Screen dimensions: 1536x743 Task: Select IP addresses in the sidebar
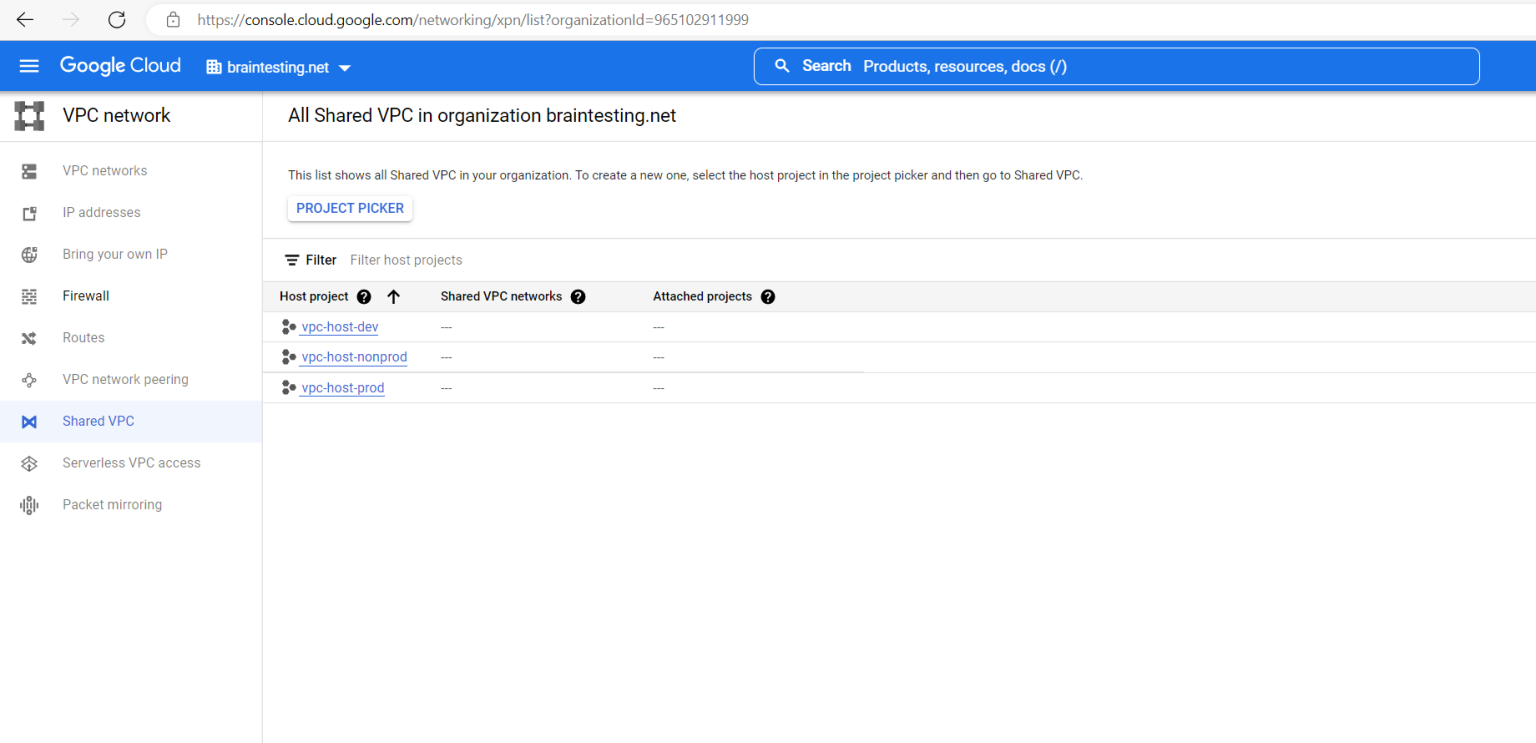point(101,212)
